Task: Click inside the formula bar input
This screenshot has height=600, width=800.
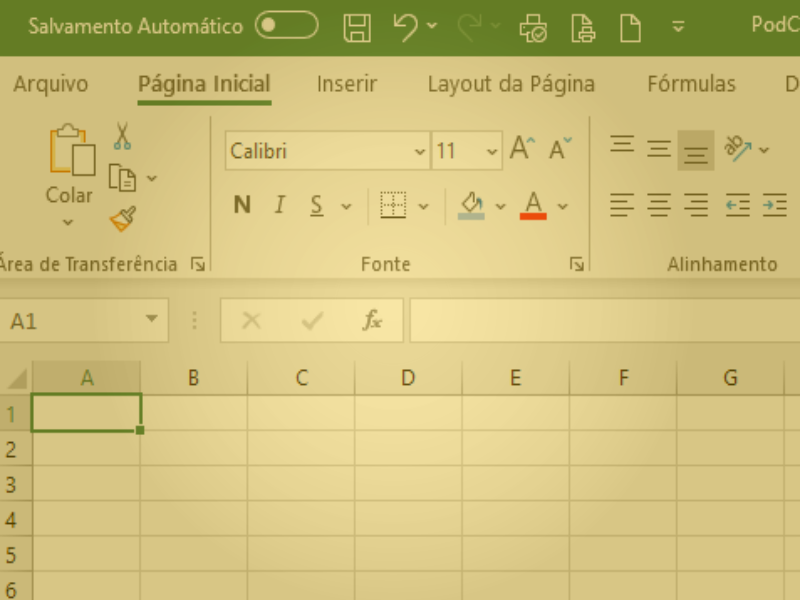Action: (605, 320)
